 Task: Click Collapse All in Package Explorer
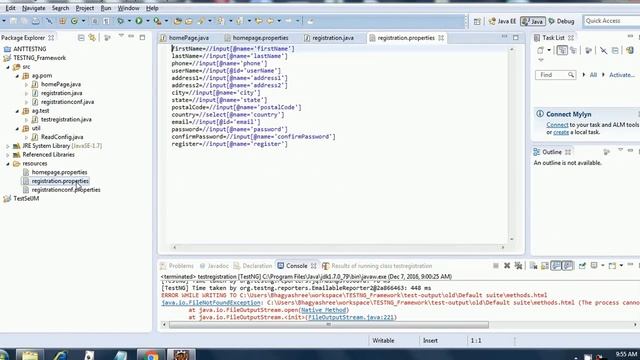[x=81, y=38]
